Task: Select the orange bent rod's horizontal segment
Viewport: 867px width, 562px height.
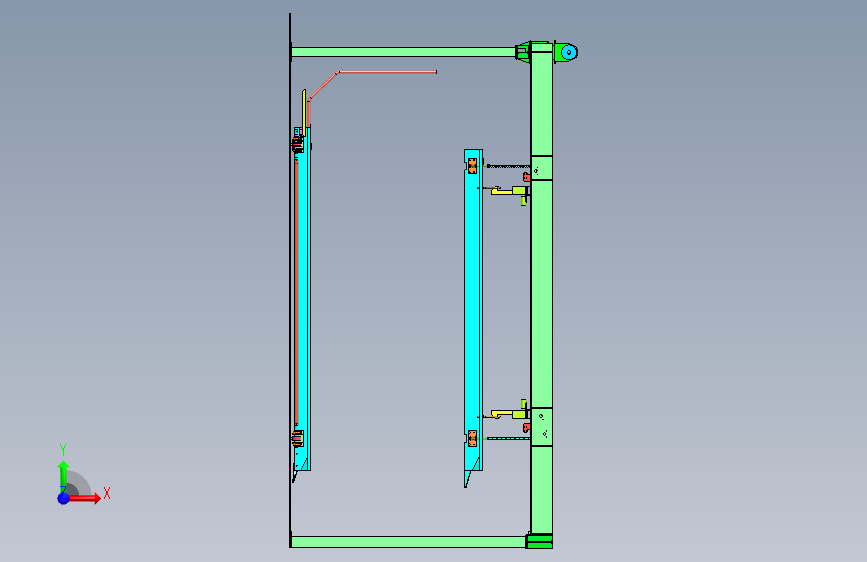Action: pyautogui.click(x=388, y=72)
